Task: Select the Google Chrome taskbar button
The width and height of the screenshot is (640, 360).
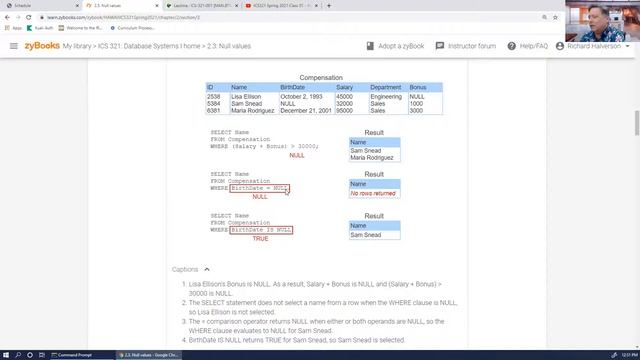Action: point(149,355)
